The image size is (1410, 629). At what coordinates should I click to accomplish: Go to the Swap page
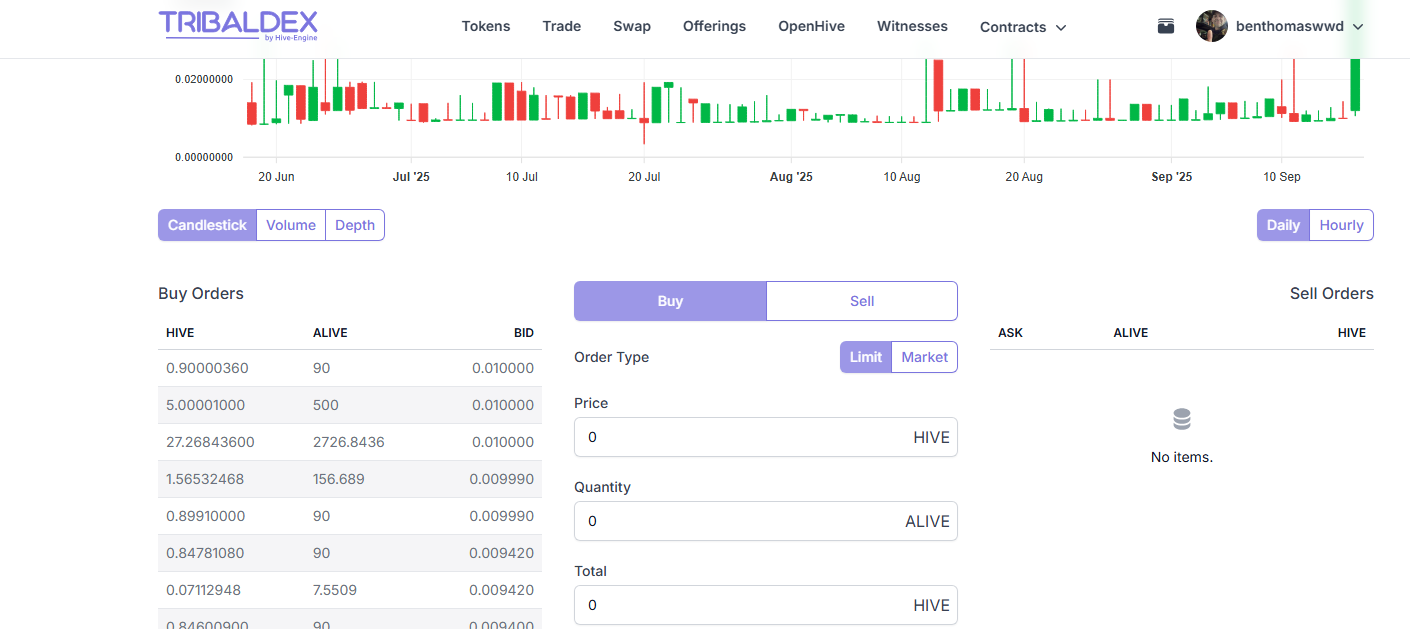(631, 26)
